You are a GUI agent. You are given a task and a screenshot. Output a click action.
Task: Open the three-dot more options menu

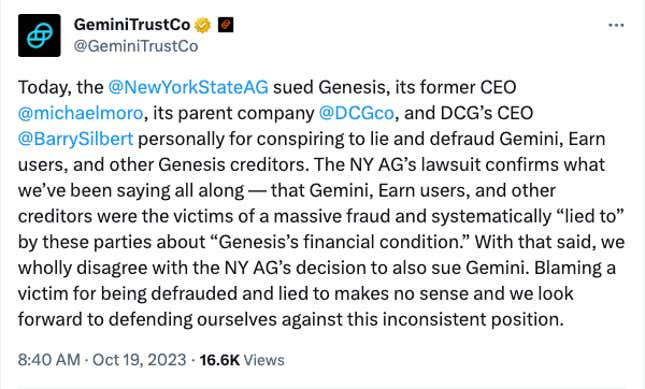pos(616,25)
